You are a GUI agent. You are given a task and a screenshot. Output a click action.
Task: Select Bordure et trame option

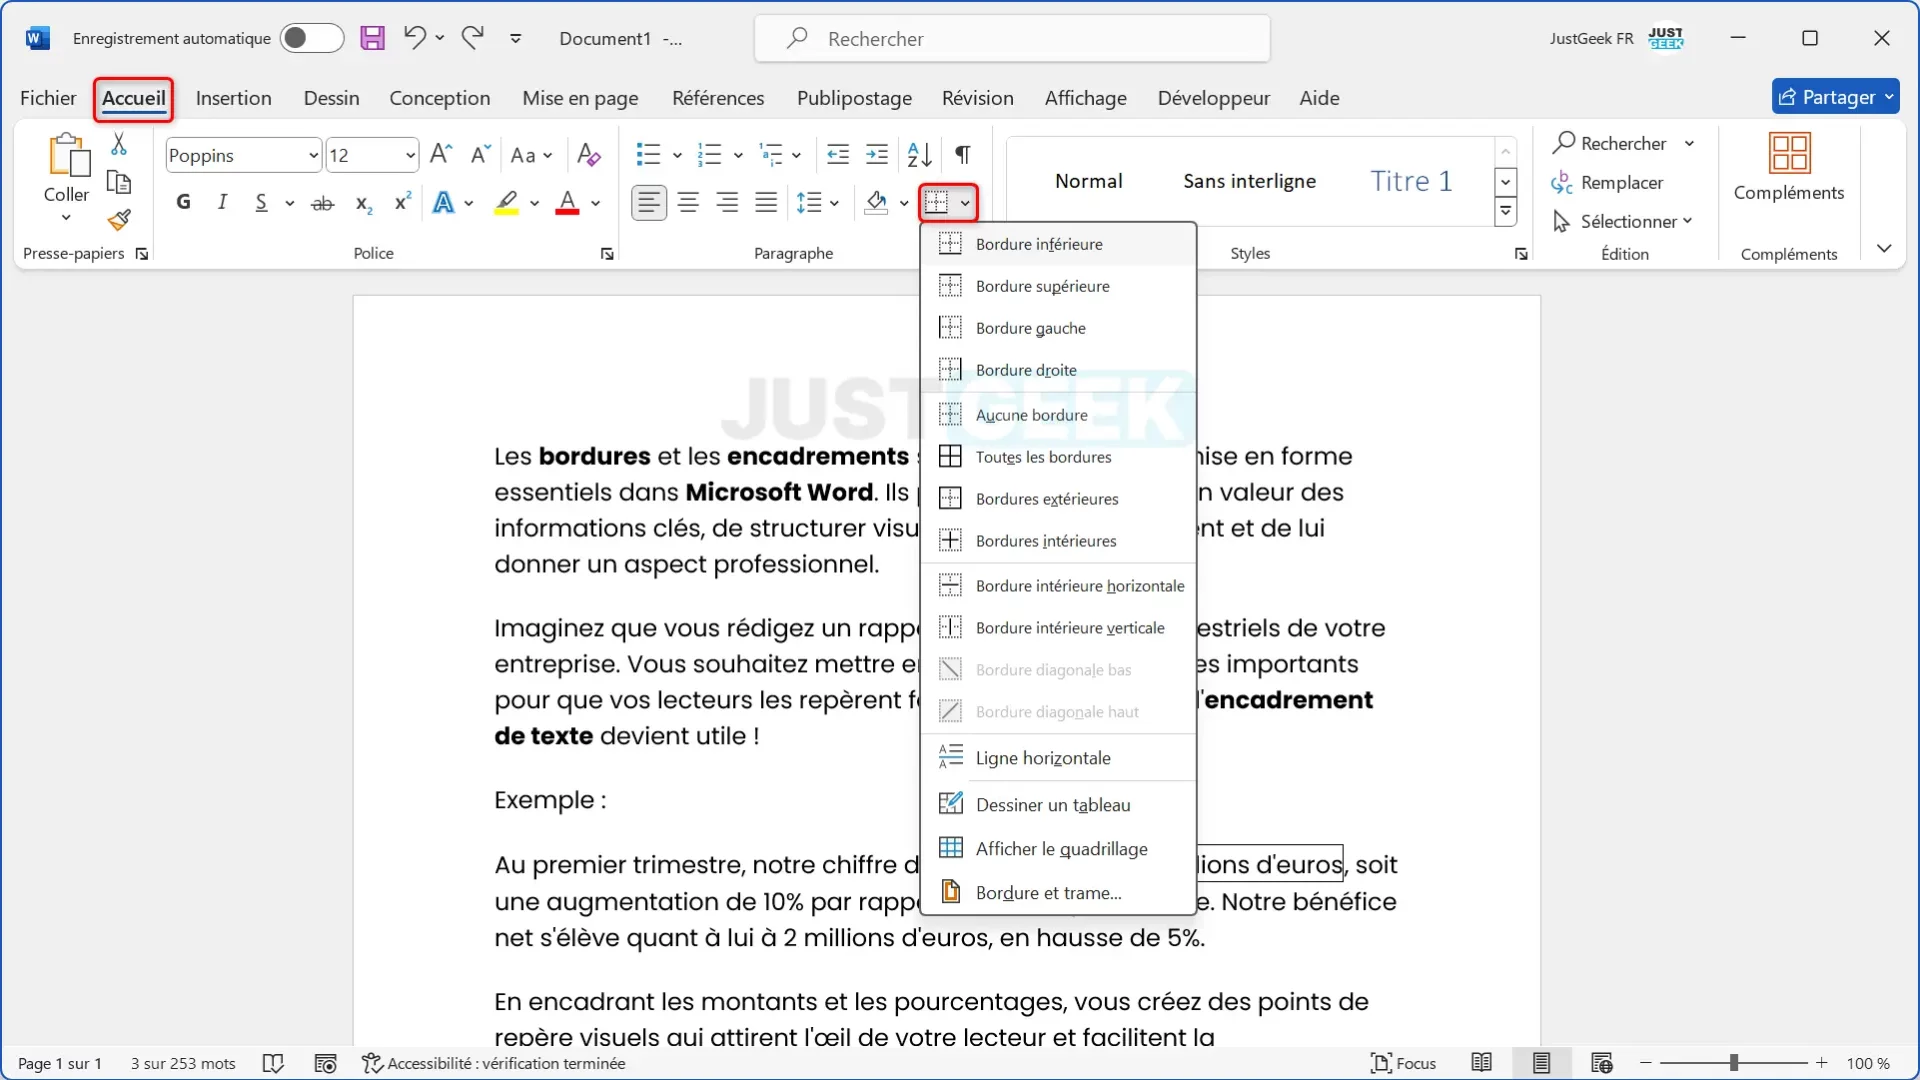click(1048, 891)
